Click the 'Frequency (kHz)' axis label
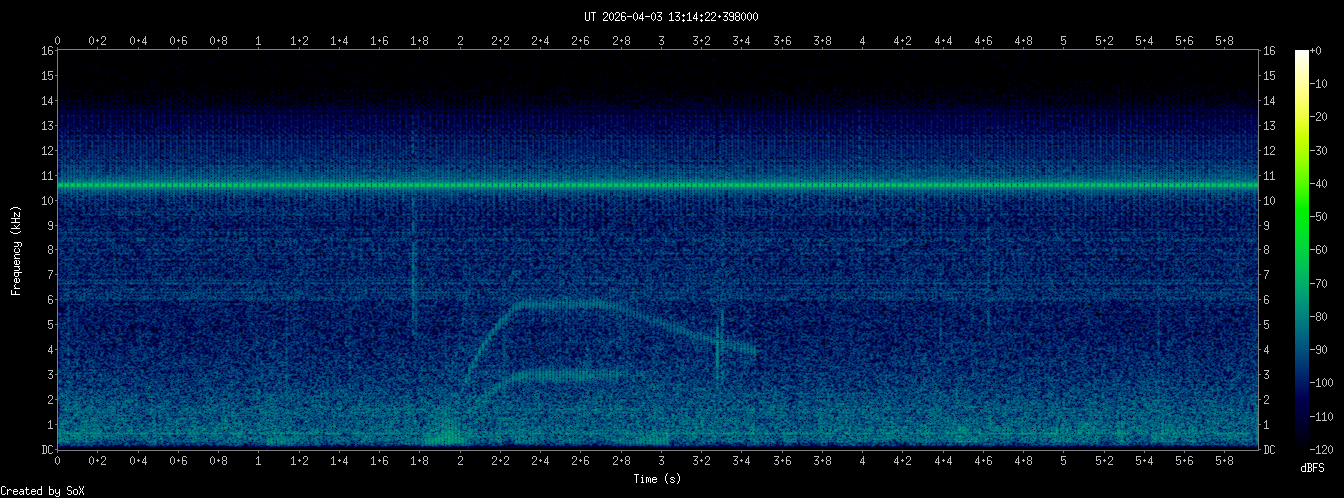 [16, 249]
